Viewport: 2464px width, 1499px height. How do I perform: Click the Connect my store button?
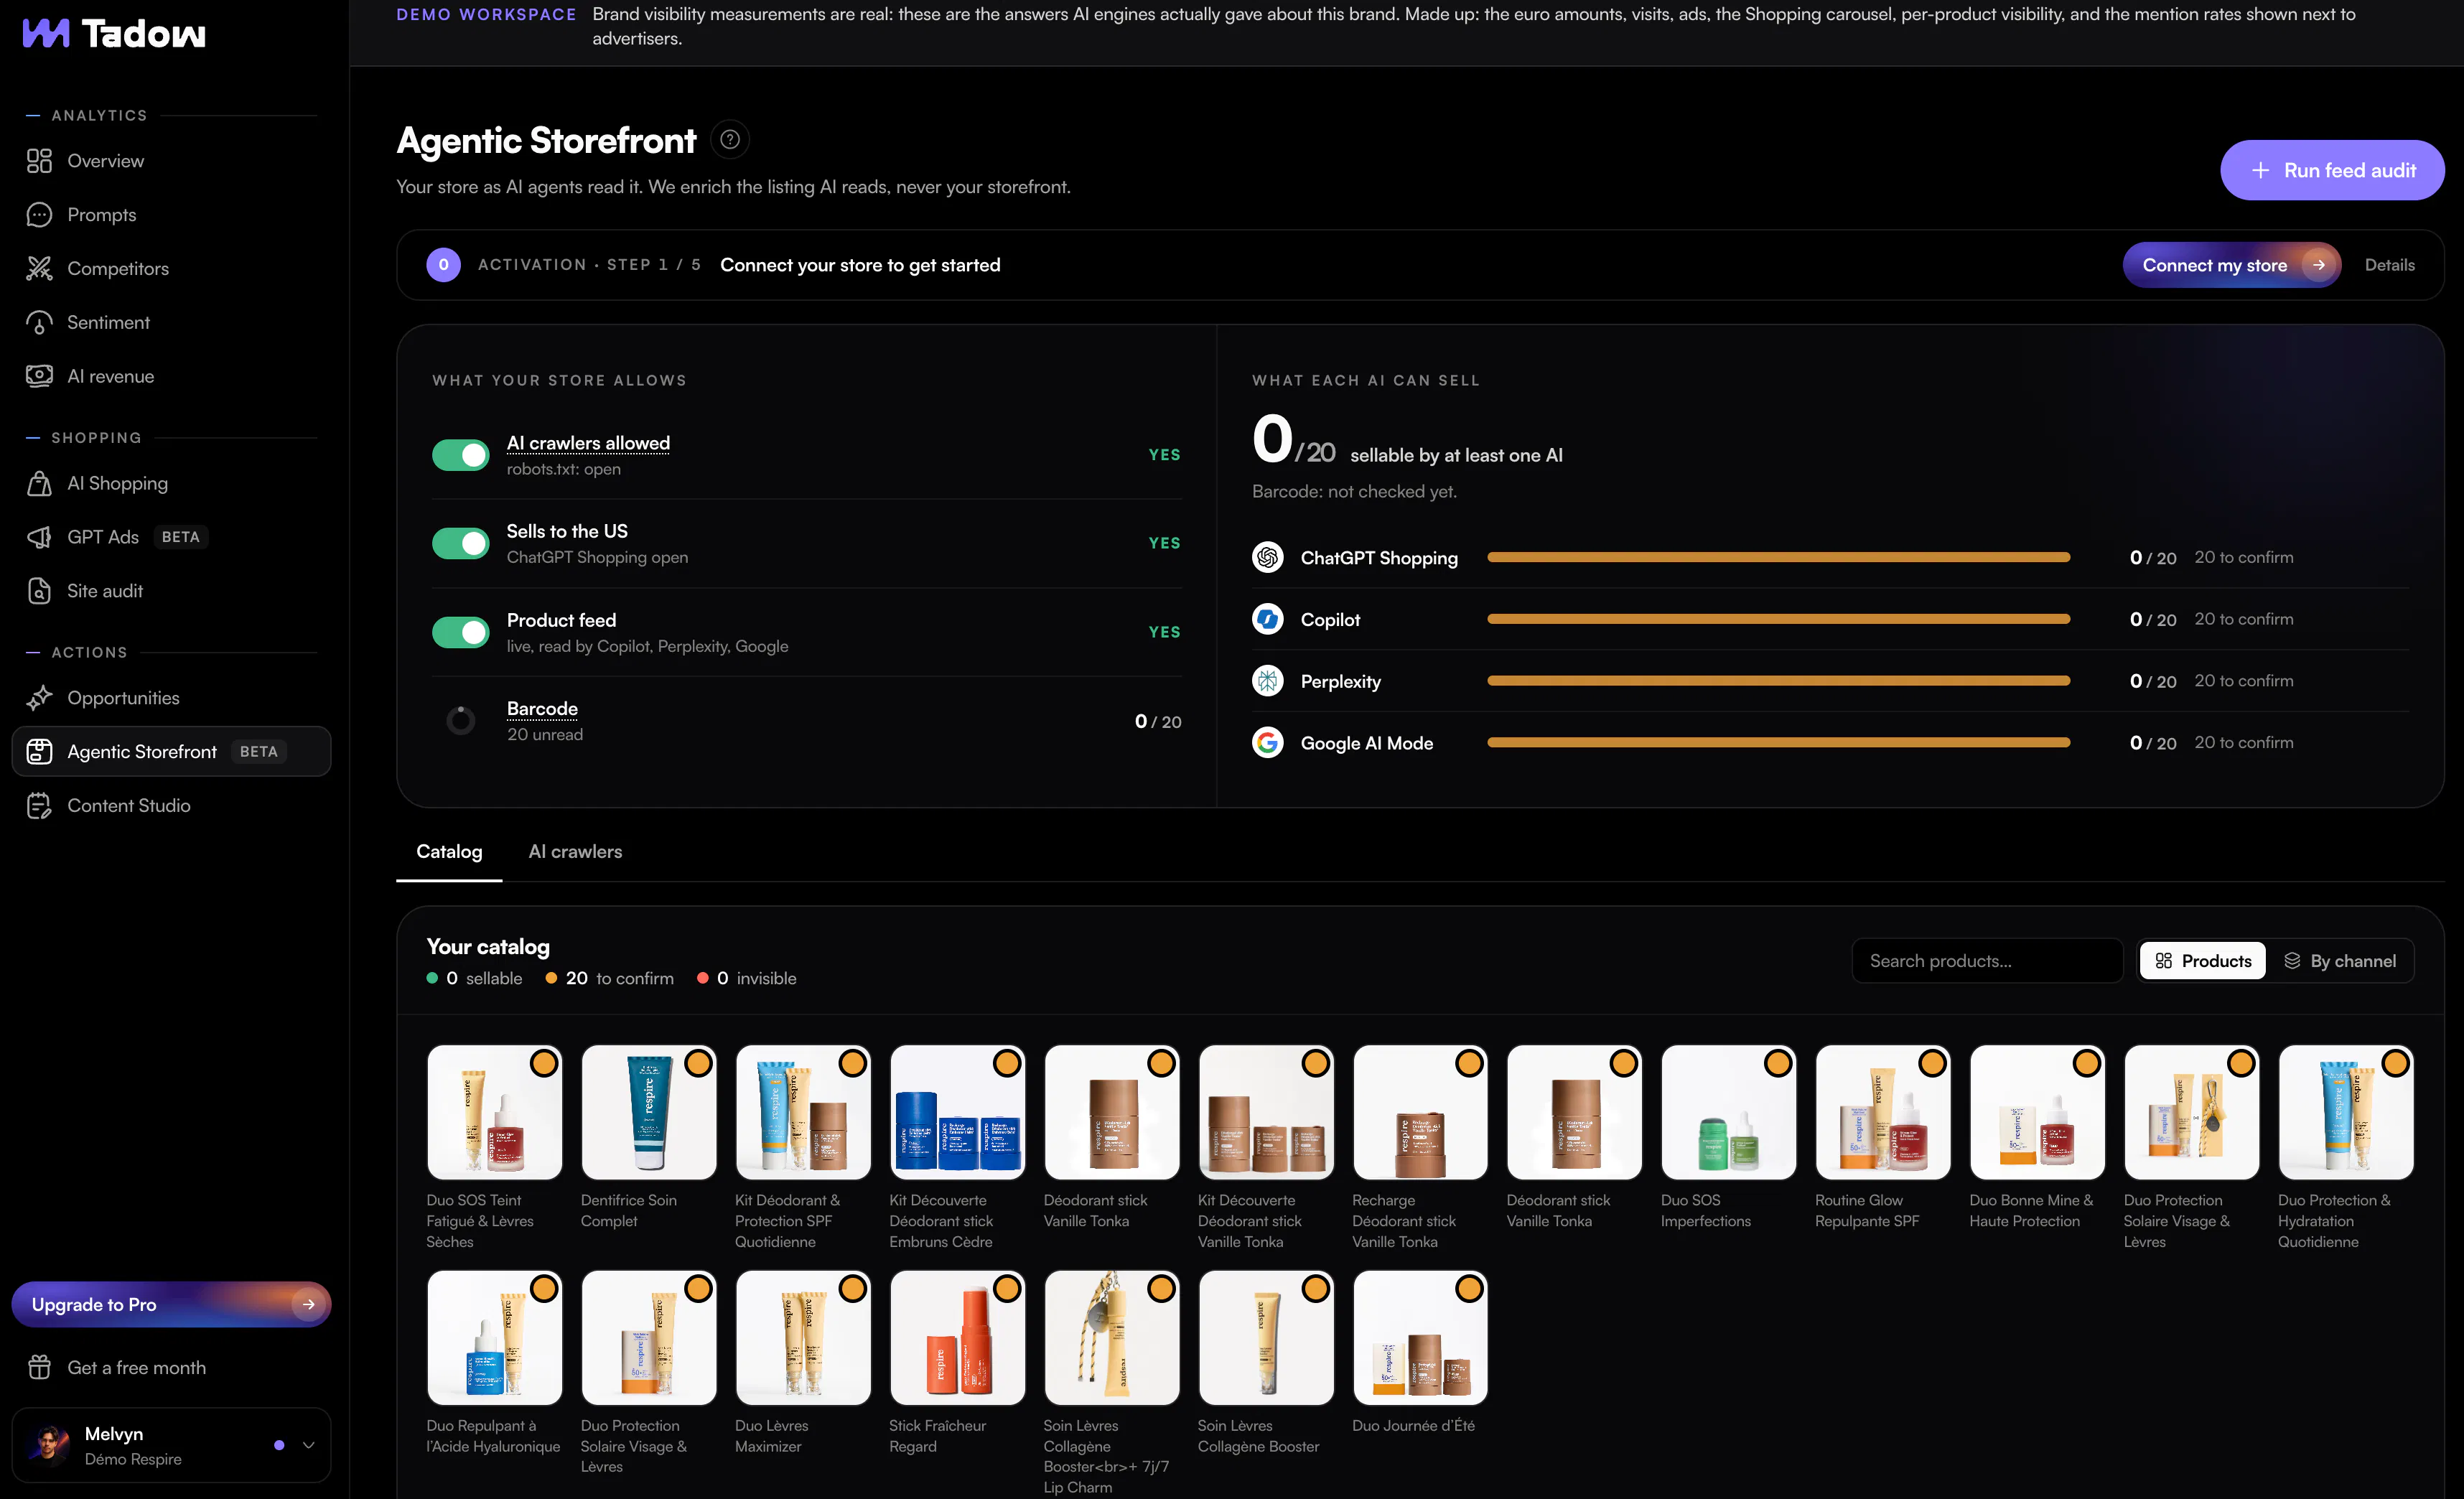click(x=2231, y=265)
